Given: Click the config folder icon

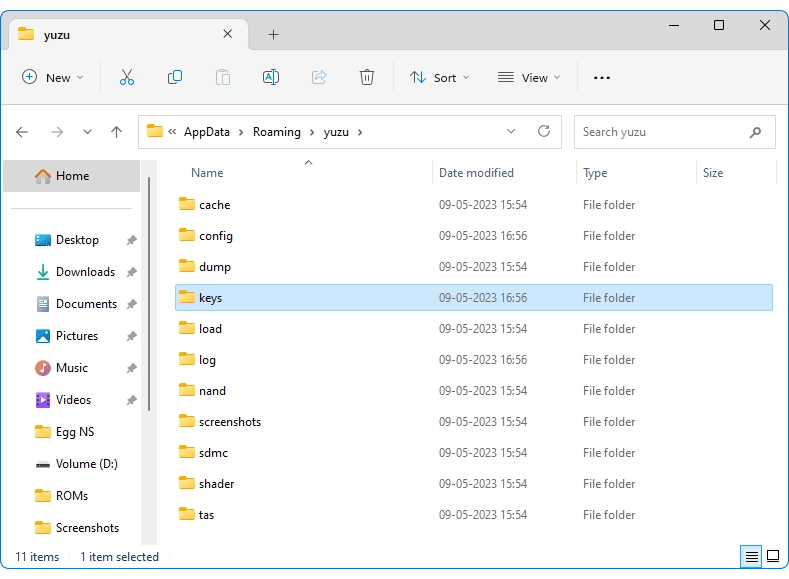Looking at the screenshot, I should pos(187,235).
